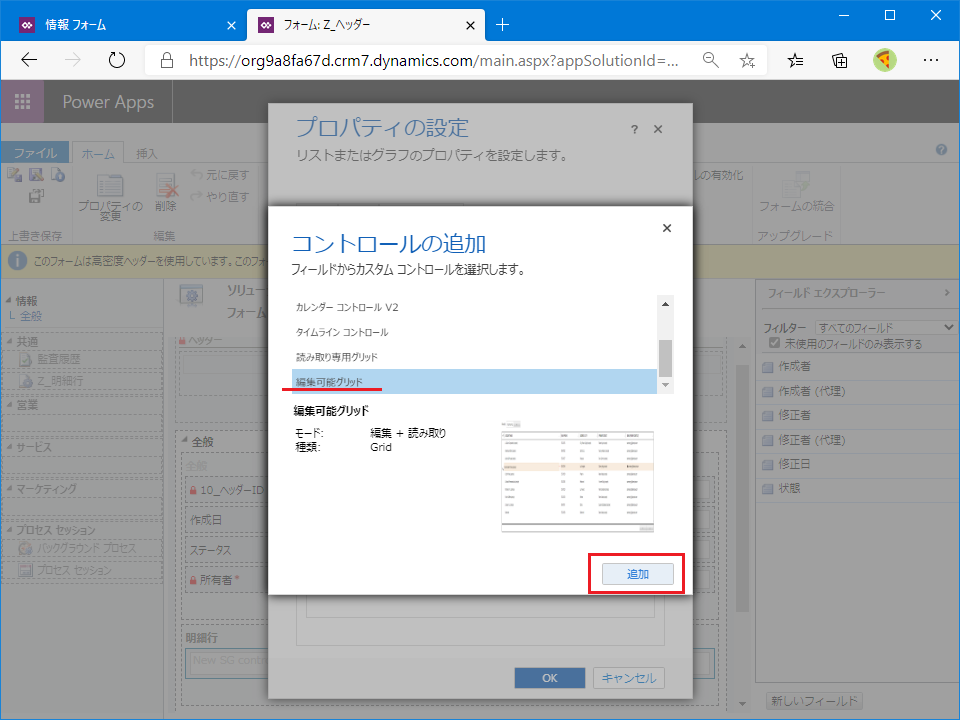Collapse the マーケティング navigation group
The width and height of the screenshot is (960, 720).
tap(10, 489)
